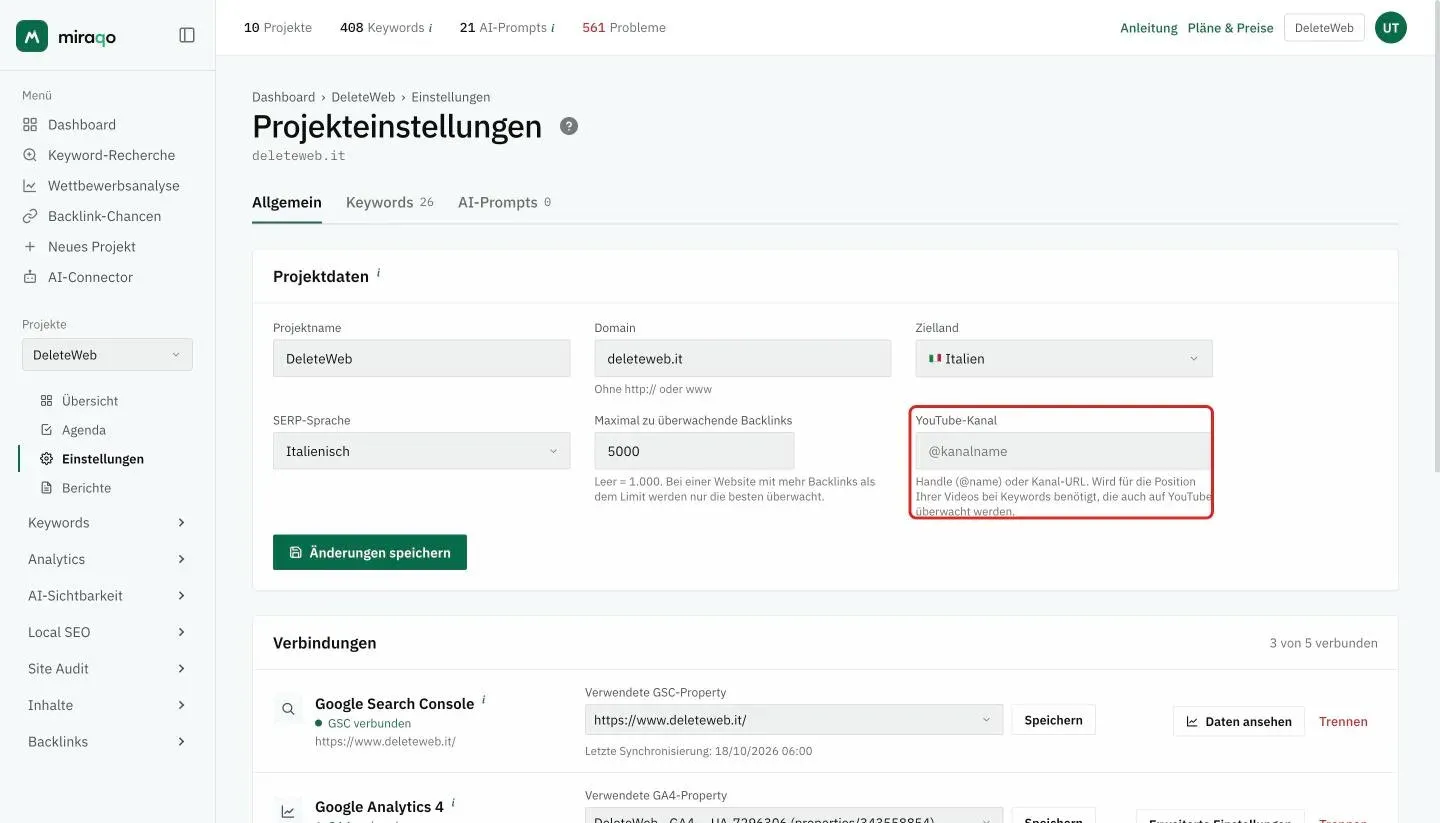Click the help question mark beside Projekteinstellungen

(x=569, y=126)
